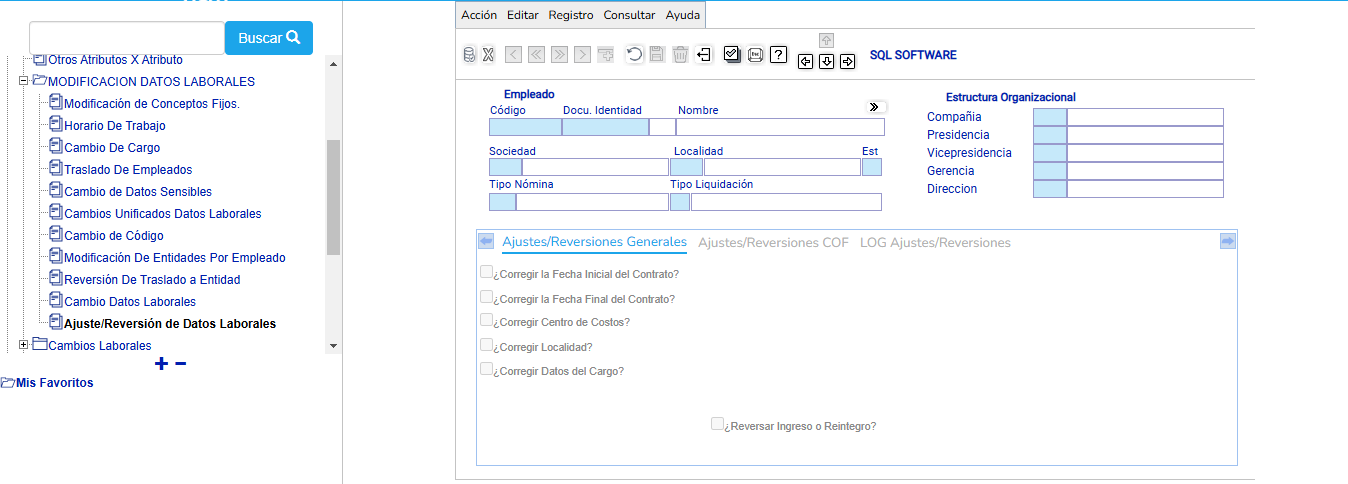The image size is (1348, 484).
Task: Open the Registro menu
Action: coord(571,15)
